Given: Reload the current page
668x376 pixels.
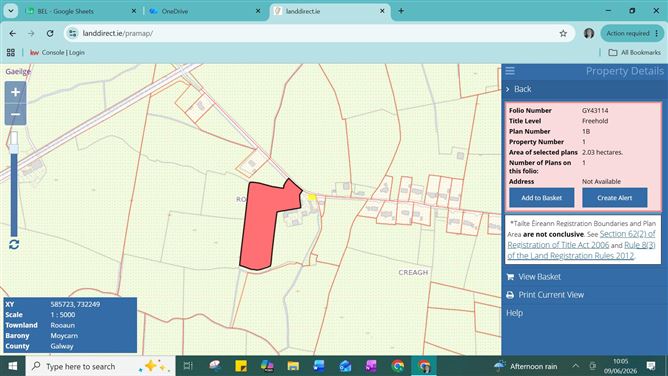Looking at the screenshot, I should (50, 33).
